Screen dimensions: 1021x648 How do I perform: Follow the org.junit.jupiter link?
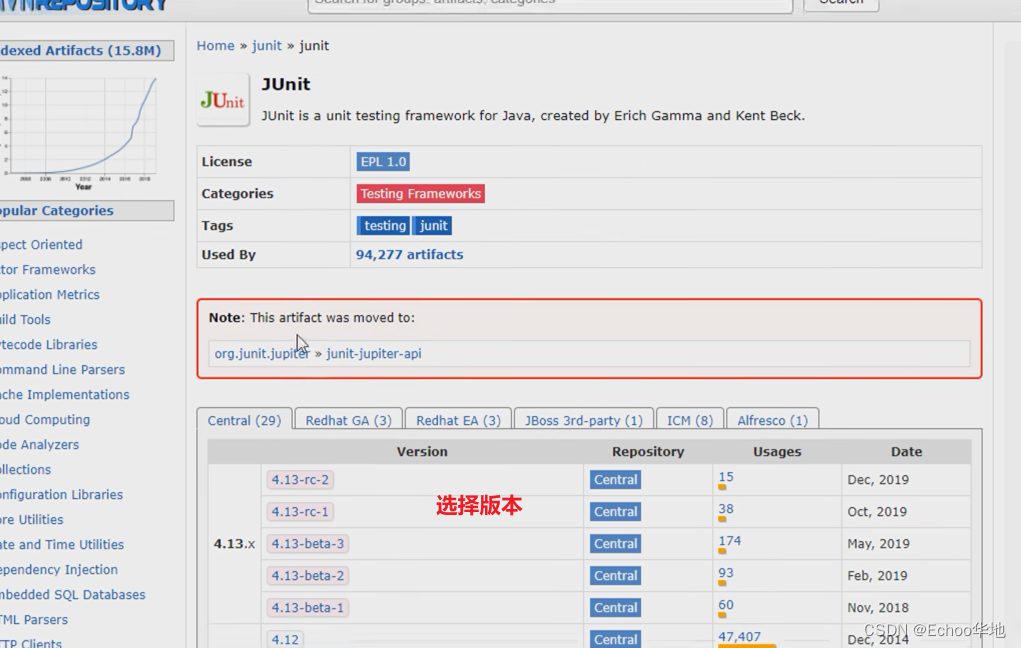262,354
